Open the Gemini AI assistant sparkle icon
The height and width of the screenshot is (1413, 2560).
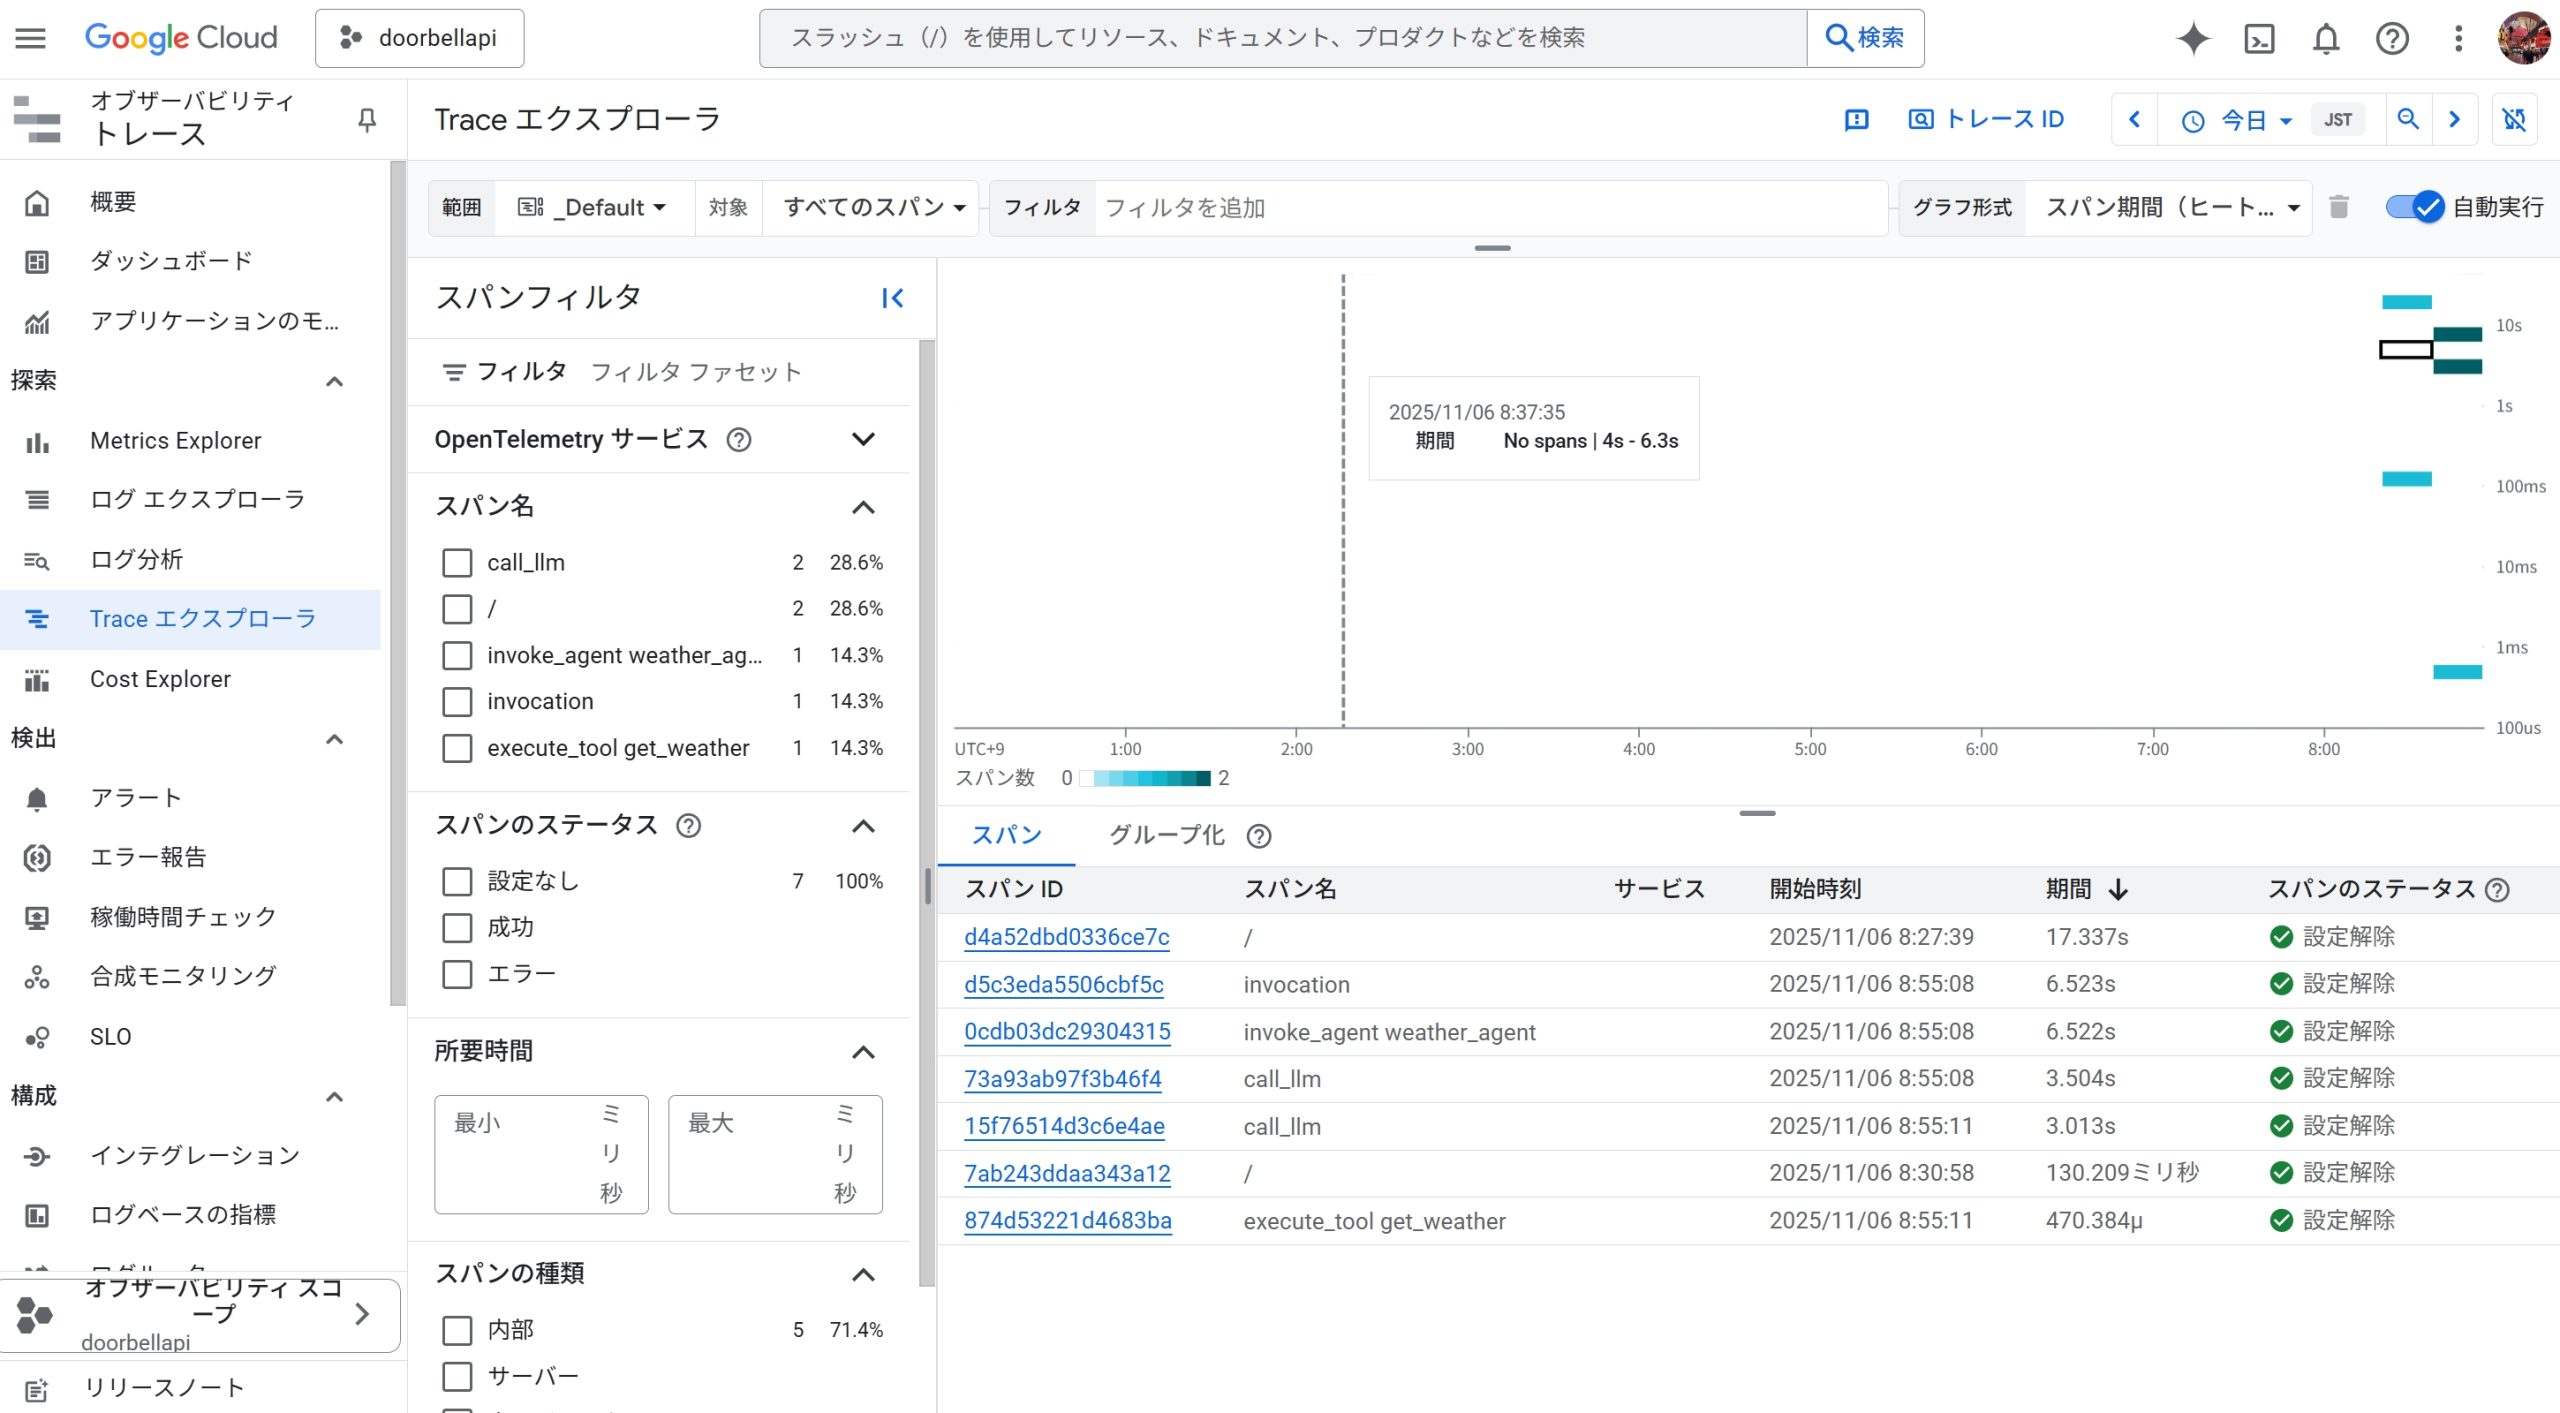tap(2193, 39)
